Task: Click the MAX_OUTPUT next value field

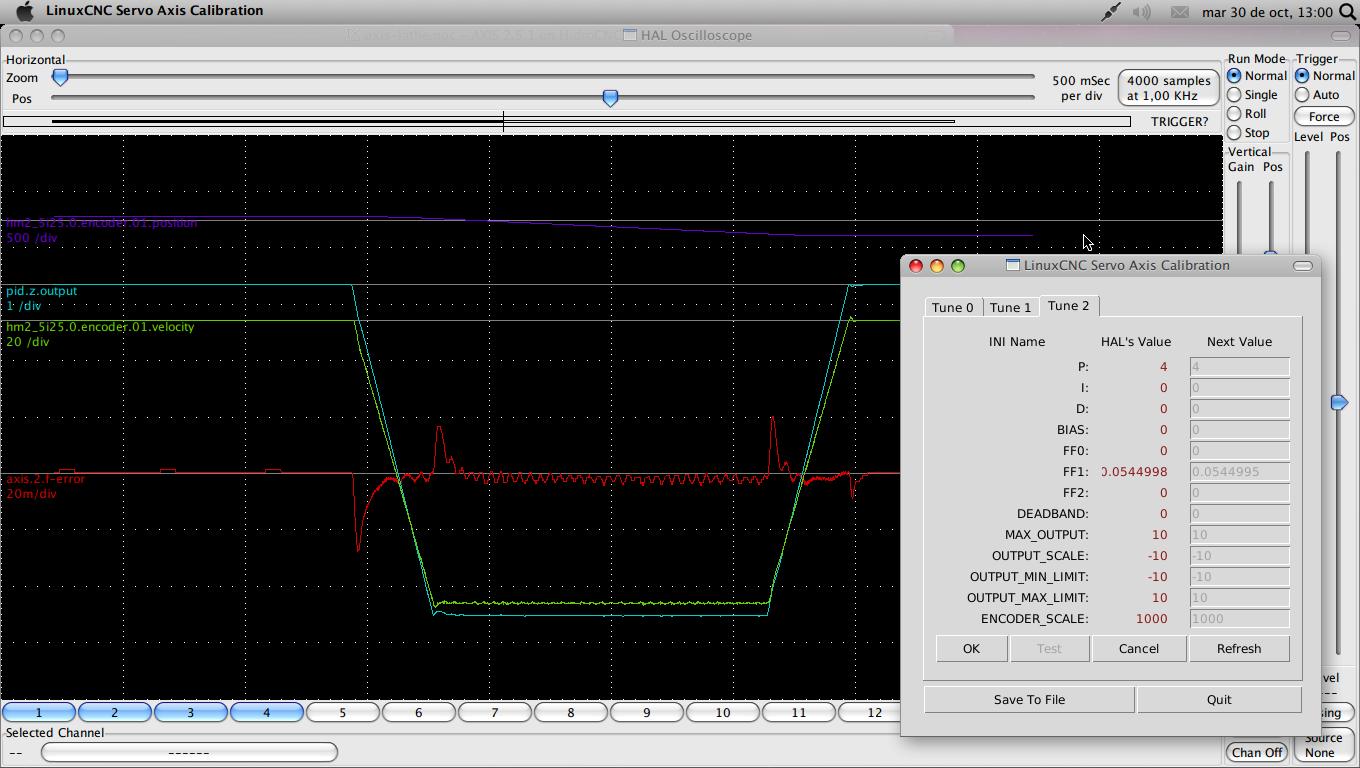Action: [x=1239, y=535]
